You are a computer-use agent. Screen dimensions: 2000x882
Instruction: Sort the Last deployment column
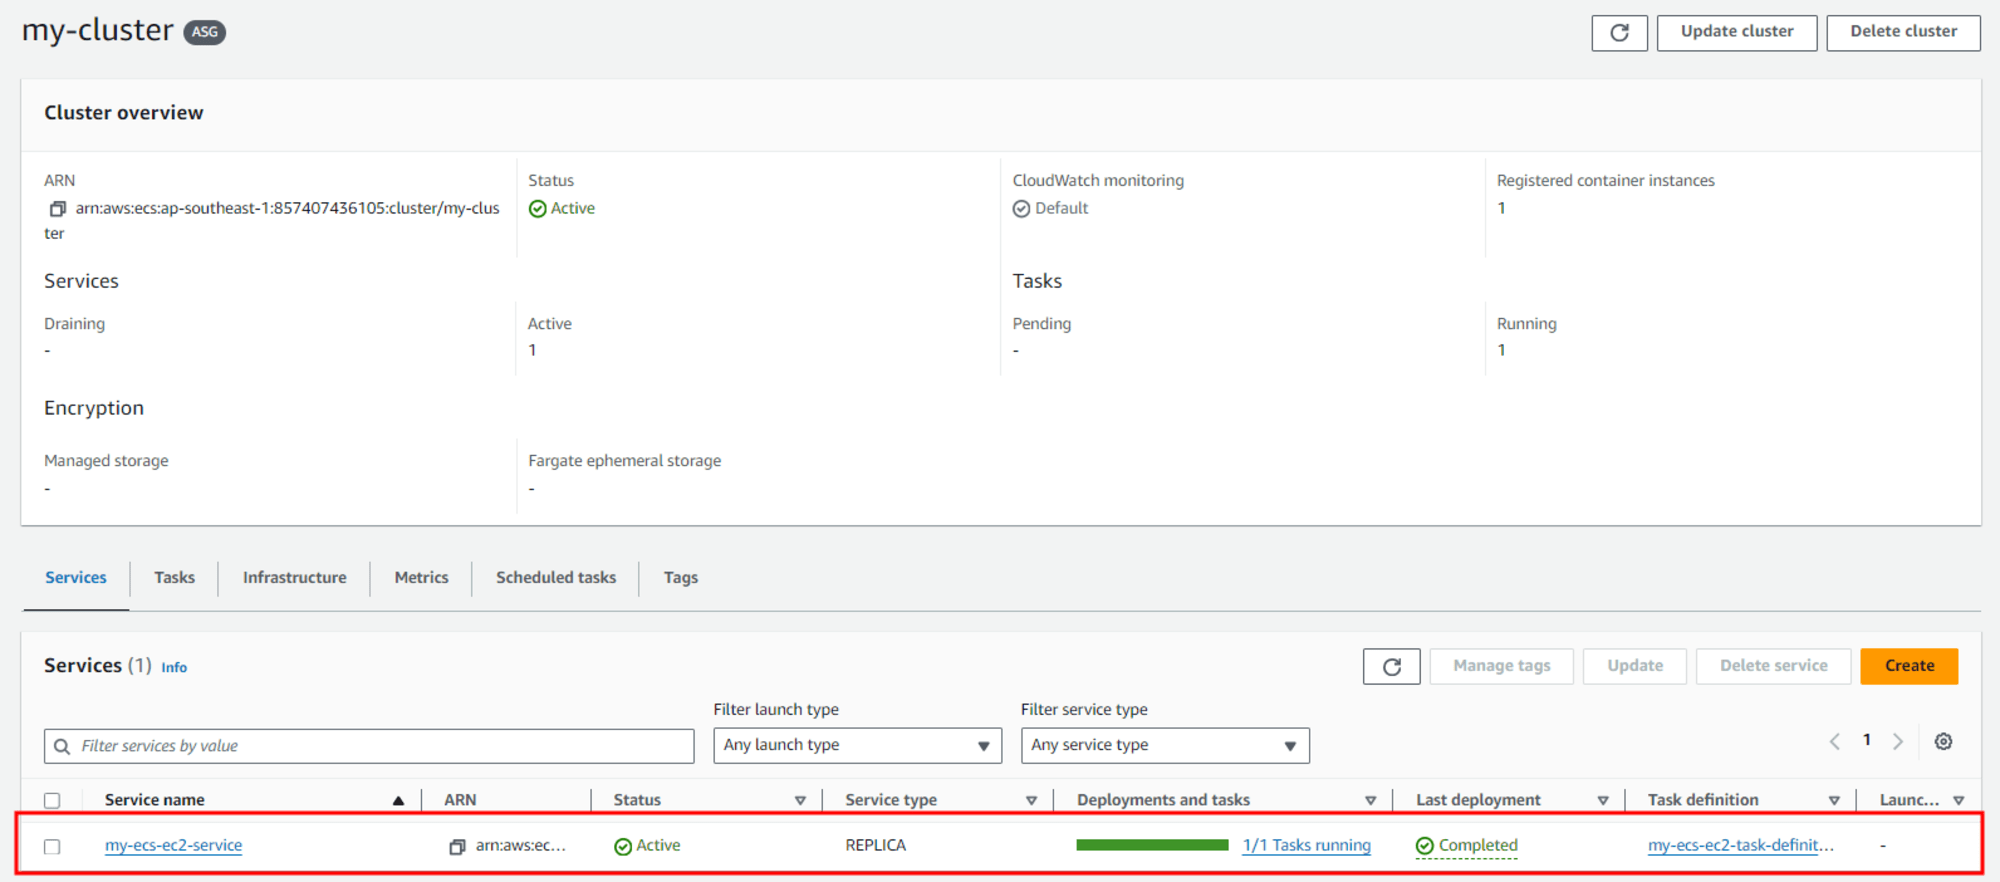[1602, 801]
